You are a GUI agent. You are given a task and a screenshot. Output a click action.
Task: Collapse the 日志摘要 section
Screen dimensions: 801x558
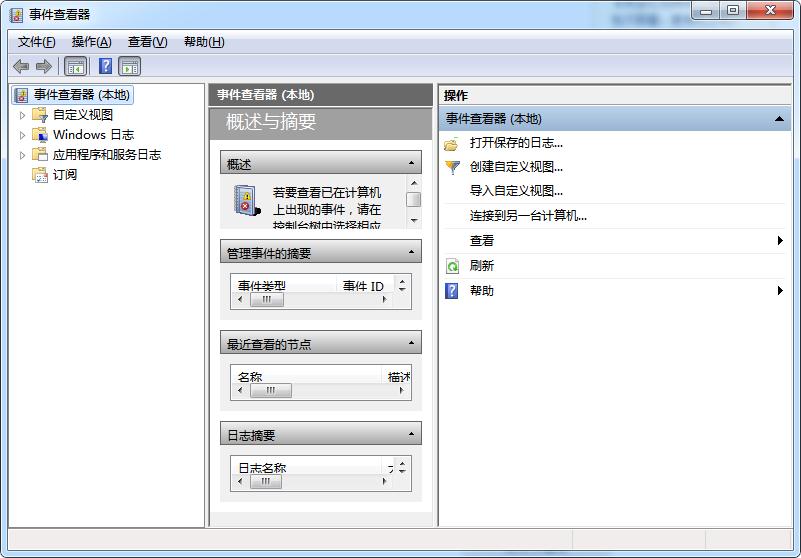(411, 434)
